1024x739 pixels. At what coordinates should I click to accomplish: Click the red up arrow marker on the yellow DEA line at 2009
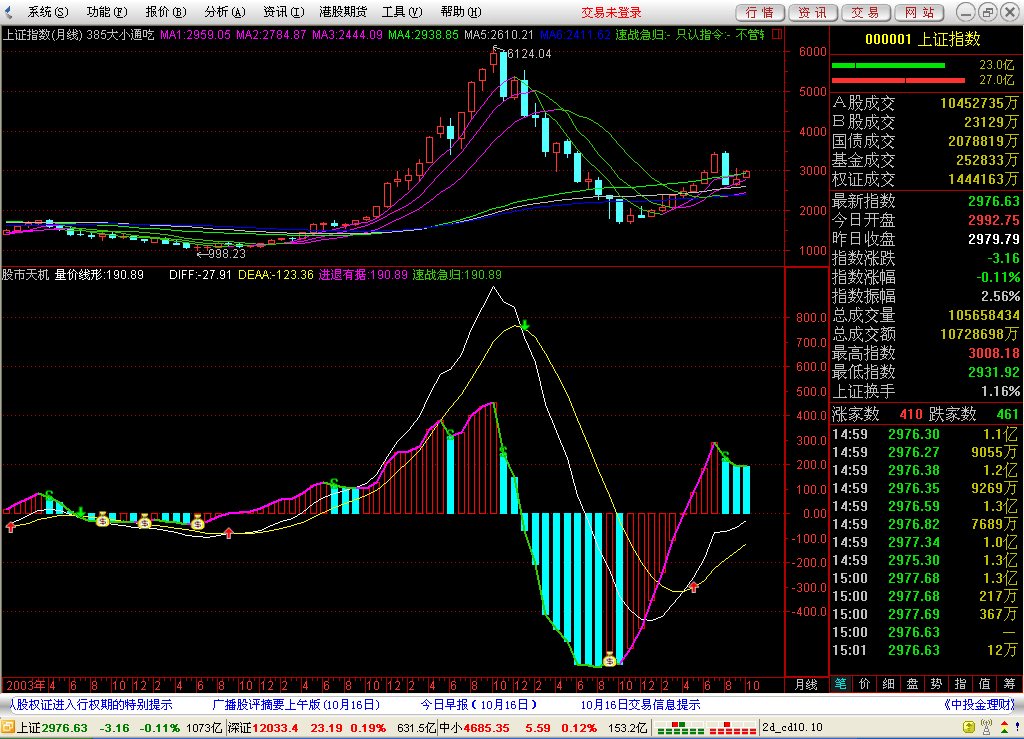[694, 586]
